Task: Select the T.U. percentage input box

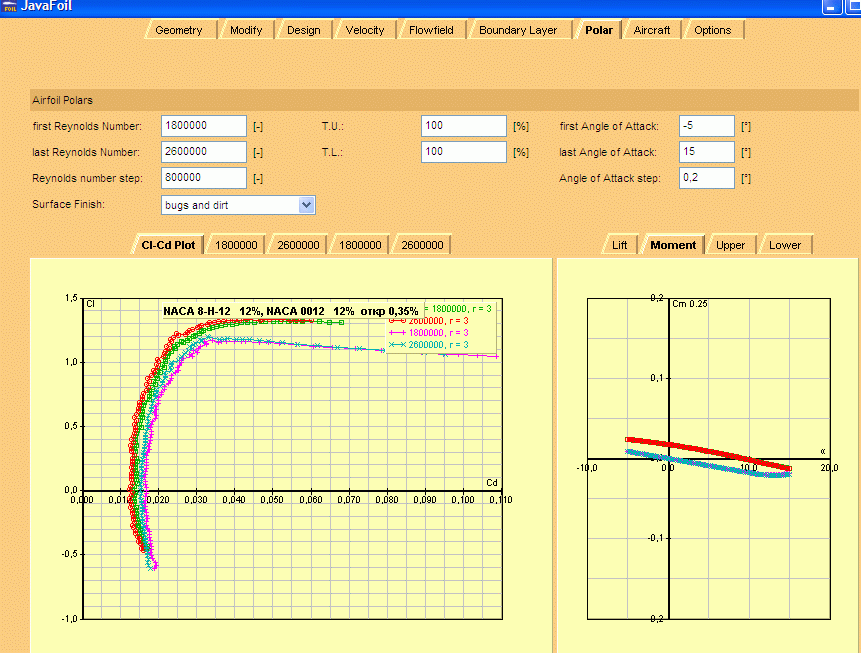Action: point(464,126)
